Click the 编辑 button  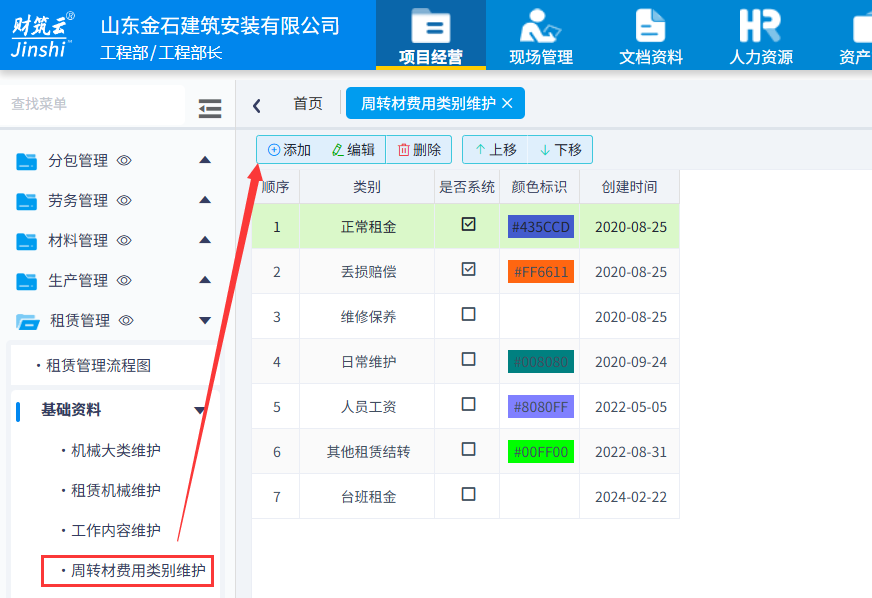tap(353, 150)
